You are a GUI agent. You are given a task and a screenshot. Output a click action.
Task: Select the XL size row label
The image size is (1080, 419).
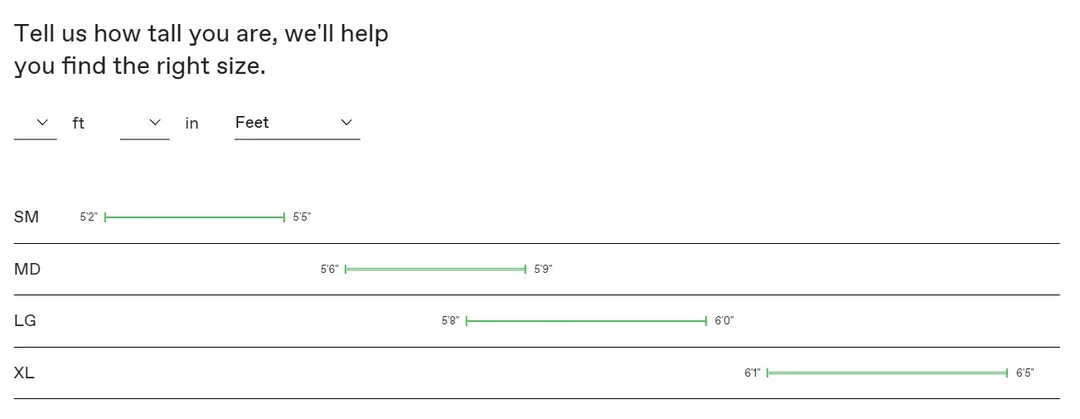click(24, 373)
